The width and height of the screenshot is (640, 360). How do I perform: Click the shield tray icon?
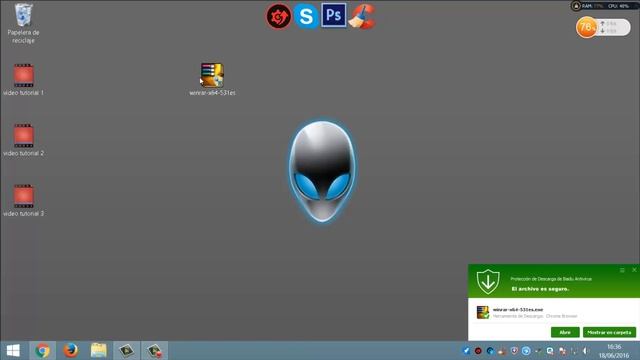coord(514,351)
